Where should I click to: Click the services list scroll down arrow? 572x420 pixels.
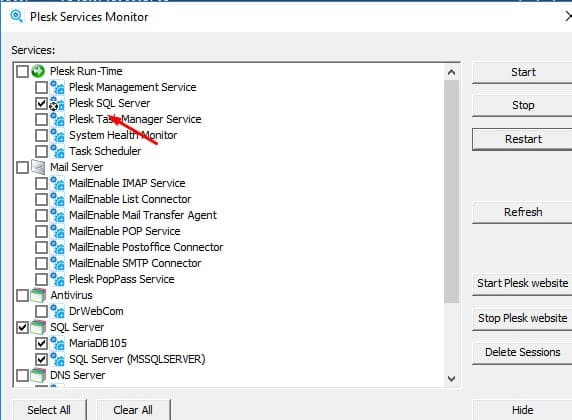[x=451, y=379]
